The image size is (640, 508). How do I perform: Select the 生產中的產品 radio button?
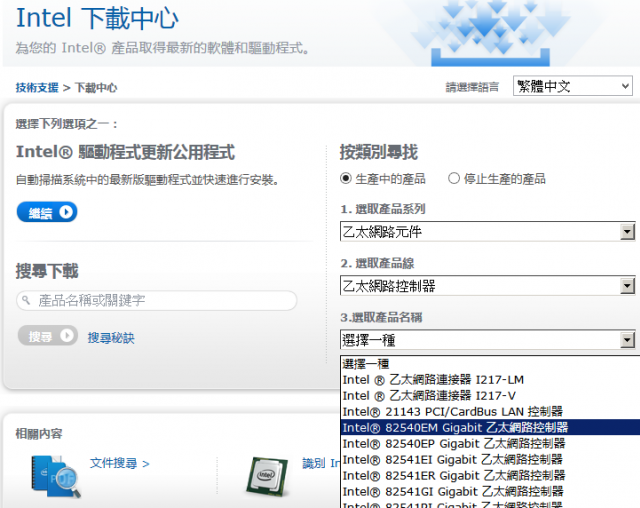[346, 178]
